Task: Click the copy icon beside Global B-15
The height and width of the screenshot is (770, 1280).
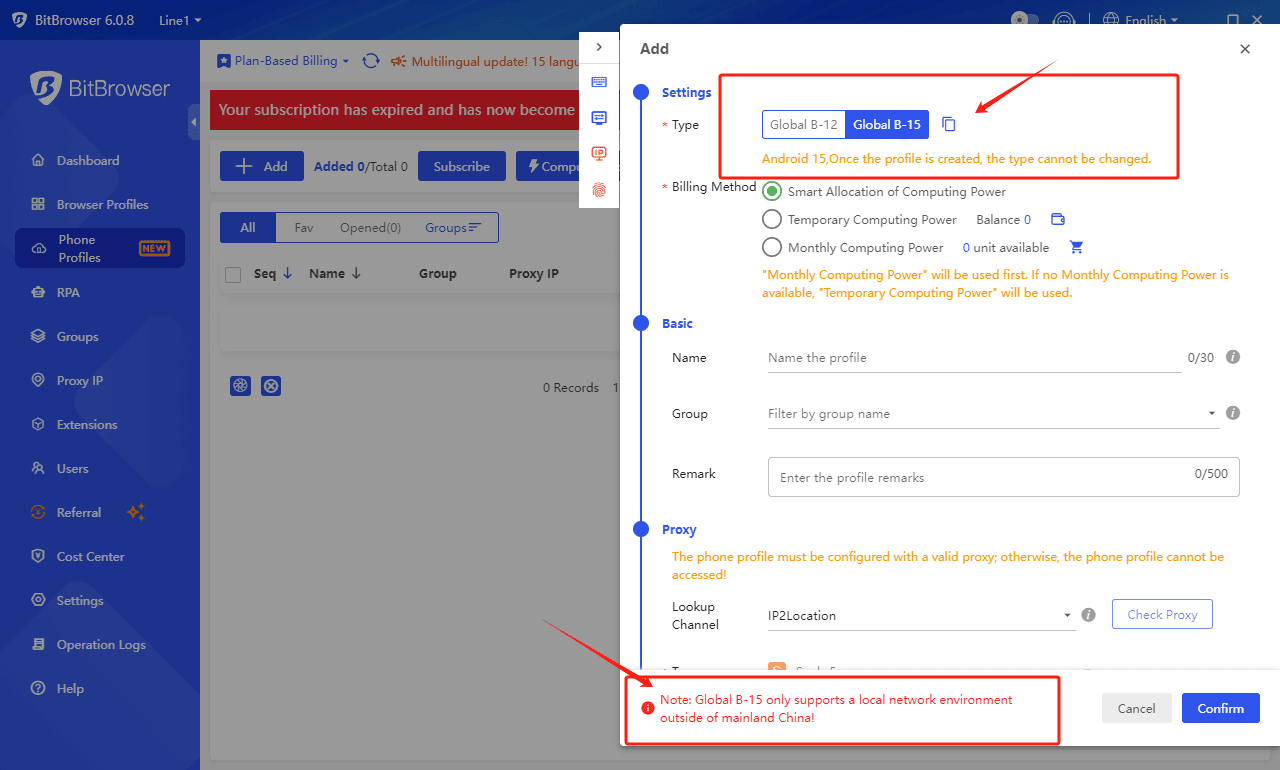Action: pyautogui.click(x=949, y=125)
